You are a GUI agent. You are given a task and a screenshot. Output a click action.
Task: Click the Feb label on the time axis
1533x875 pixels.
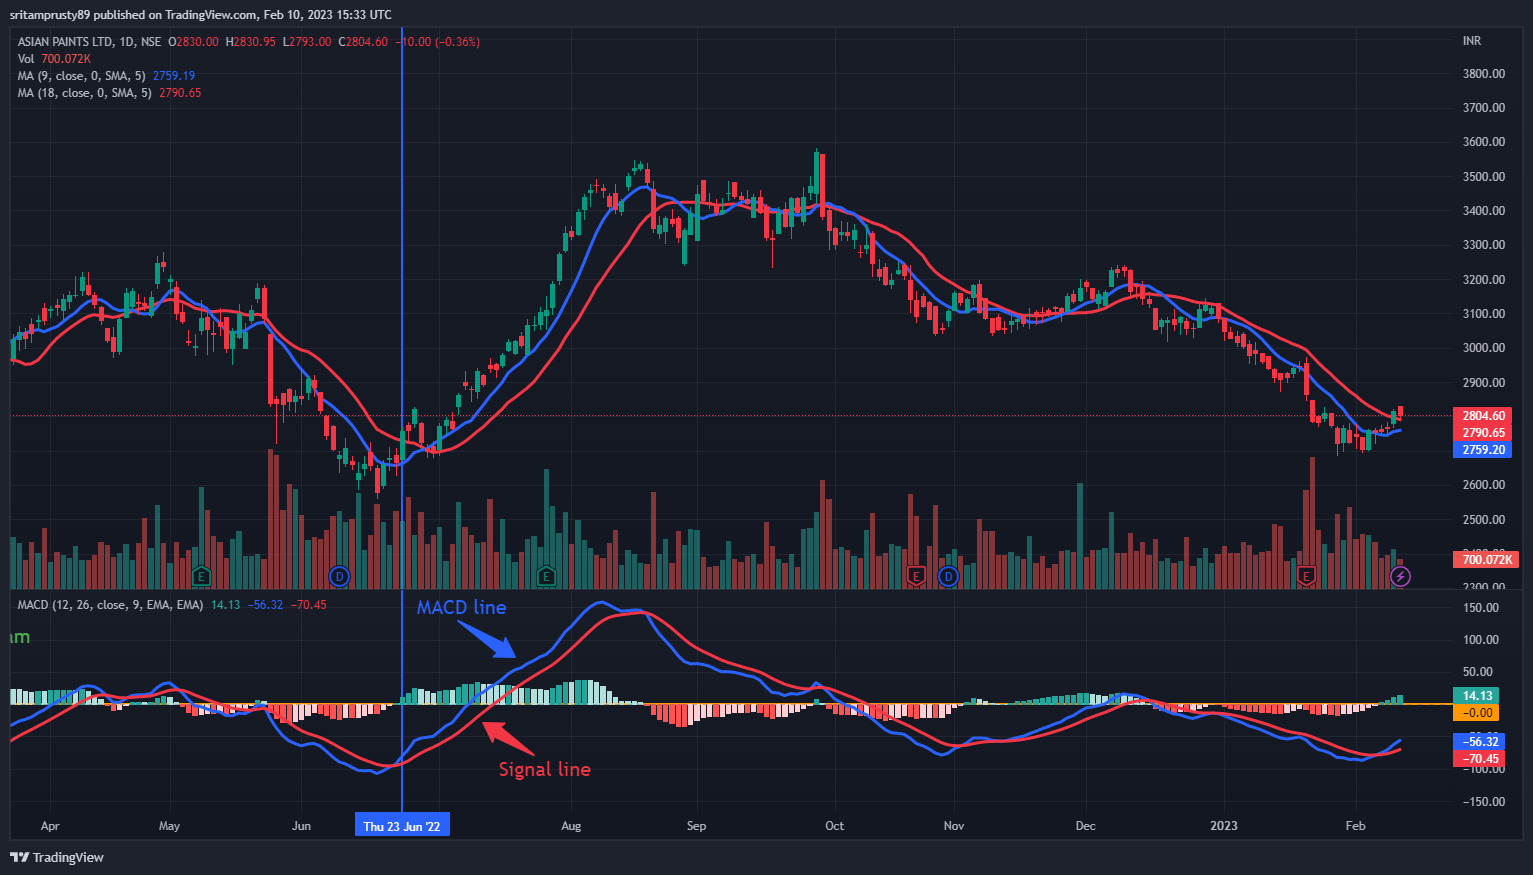click(1355, 826)
